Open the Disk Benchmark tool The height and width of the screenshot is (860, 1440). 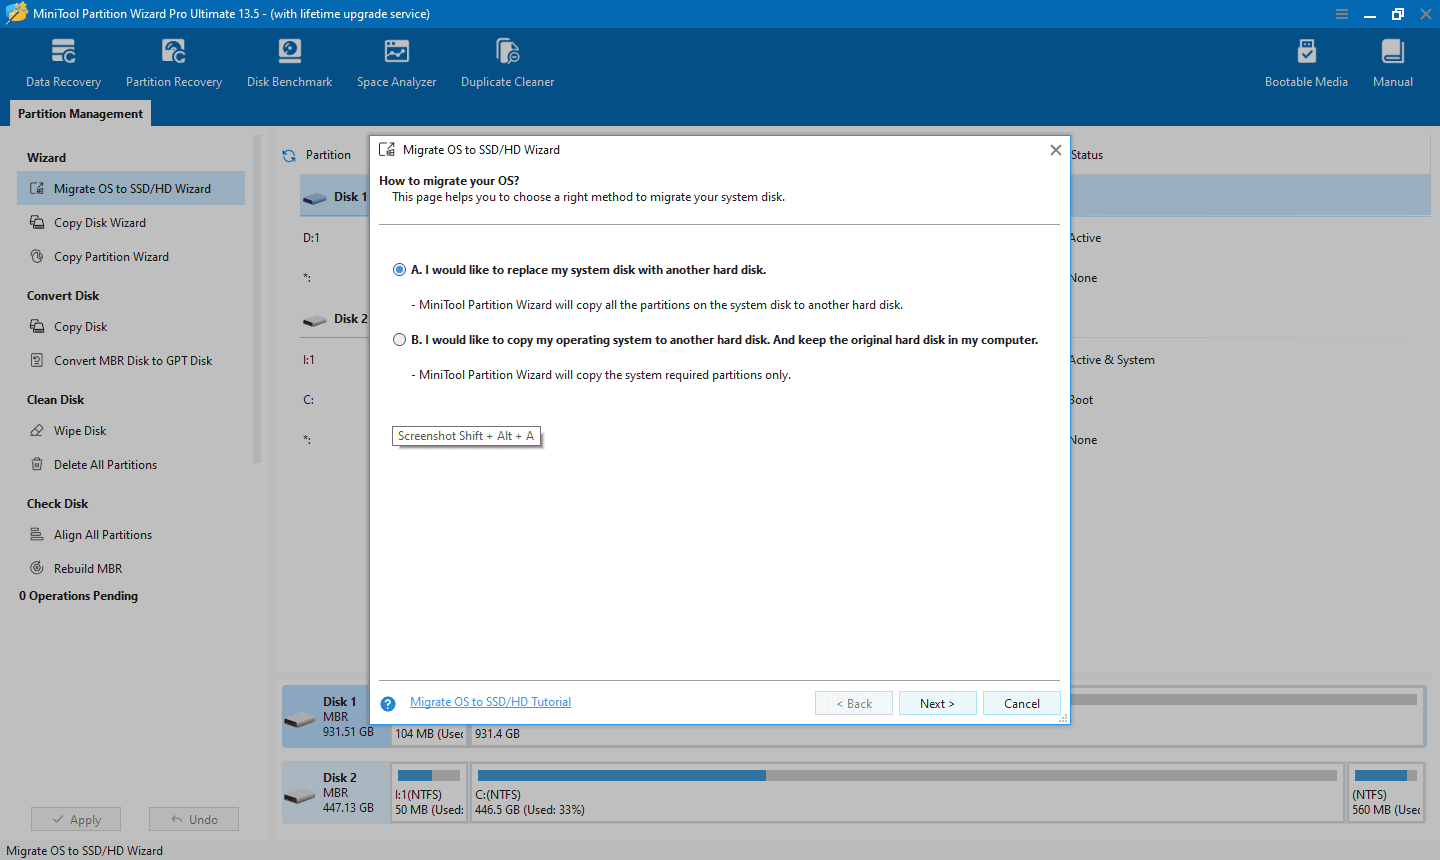[289, 60]
